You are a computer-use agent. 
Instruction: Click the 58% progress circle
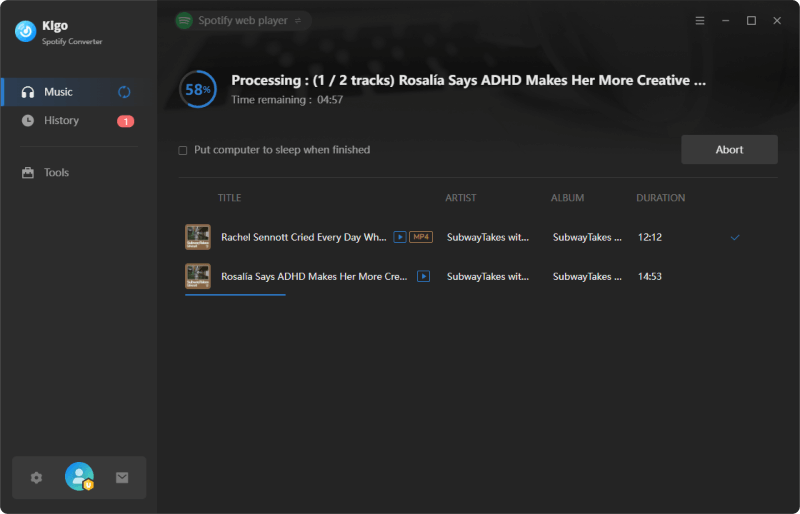point(198,89)
